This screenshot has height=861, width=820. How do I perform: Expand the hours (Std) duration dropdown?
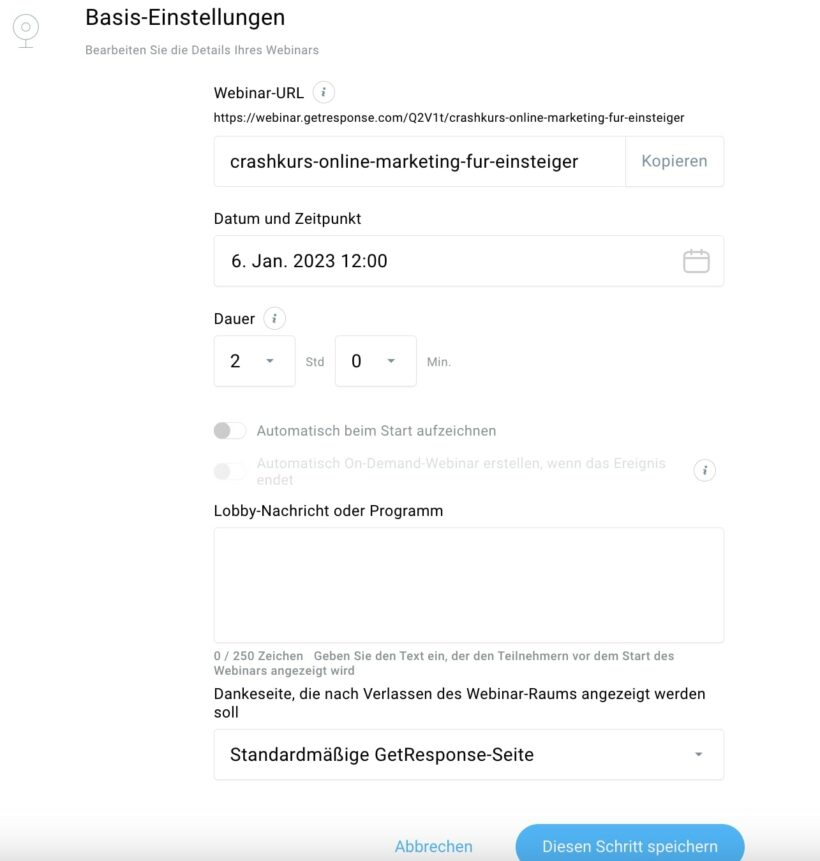pos(254,361)
